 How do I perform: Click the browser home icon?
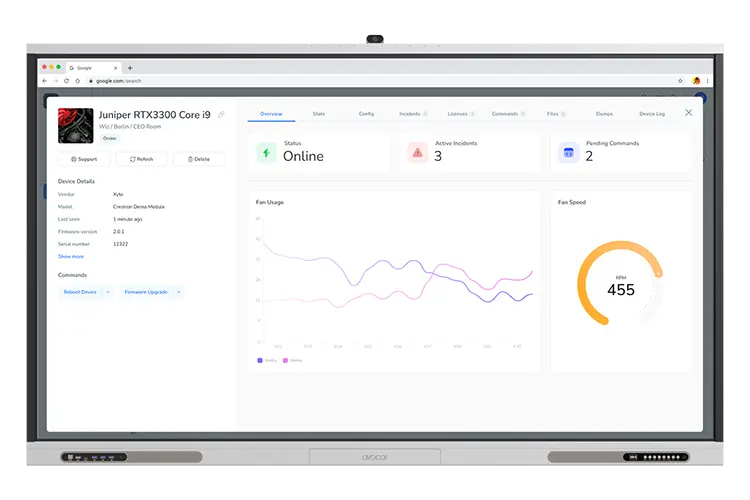[77, 81]
